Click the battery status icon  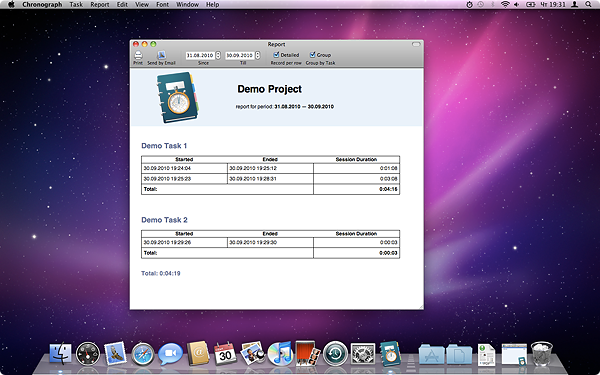click(x=531, y=5)
